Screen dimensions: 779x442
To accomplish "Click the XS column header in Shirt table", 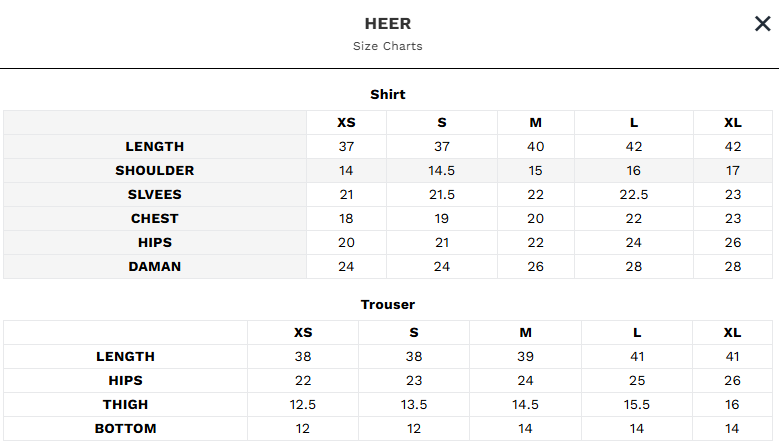I will (x=346, y=123).
